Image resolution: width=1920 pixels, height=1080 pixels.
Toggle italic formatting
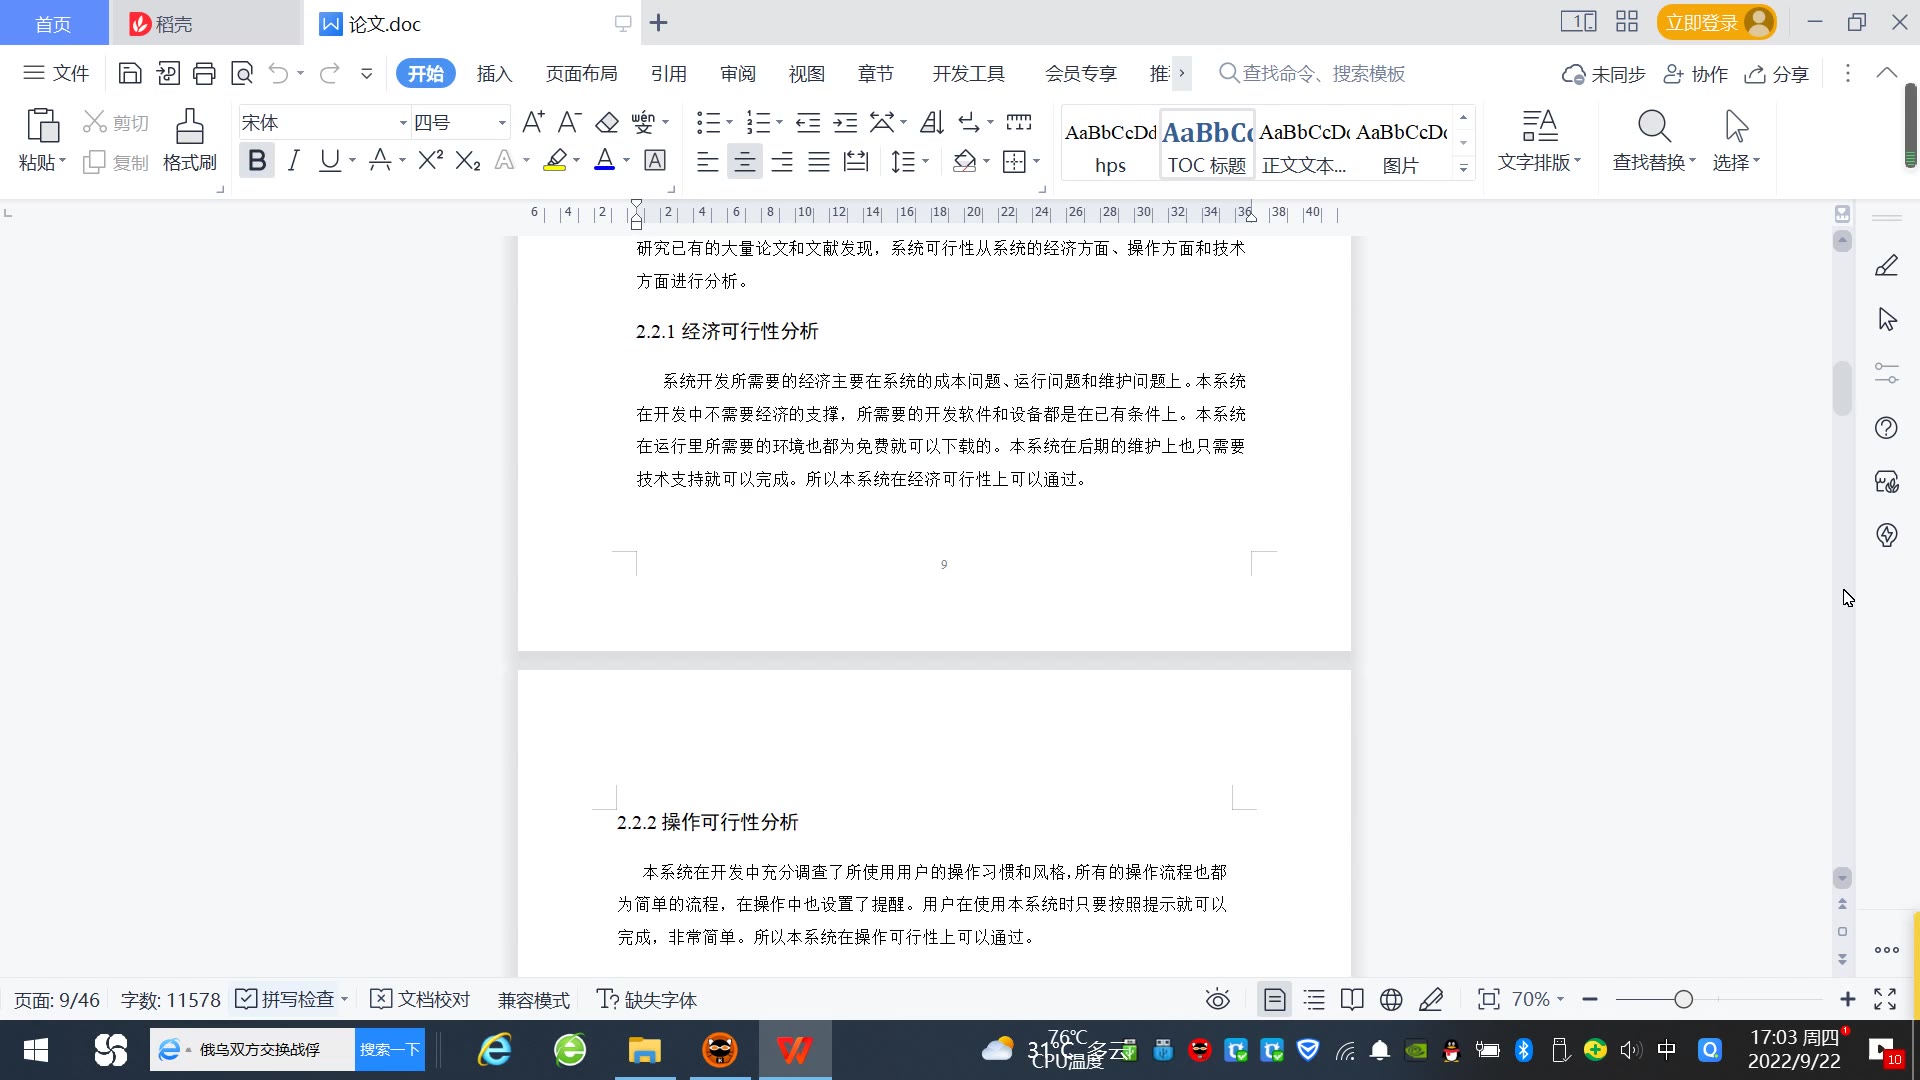(294, 160)
